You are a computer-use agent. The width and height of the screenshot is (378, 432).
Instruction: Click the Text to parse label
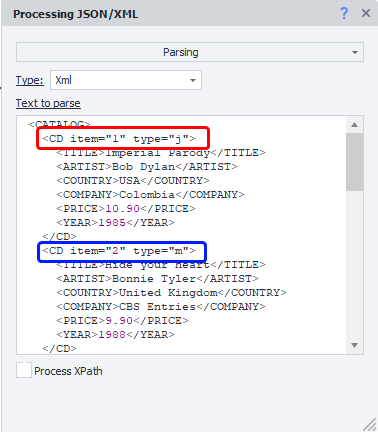[x=48, y=103]
